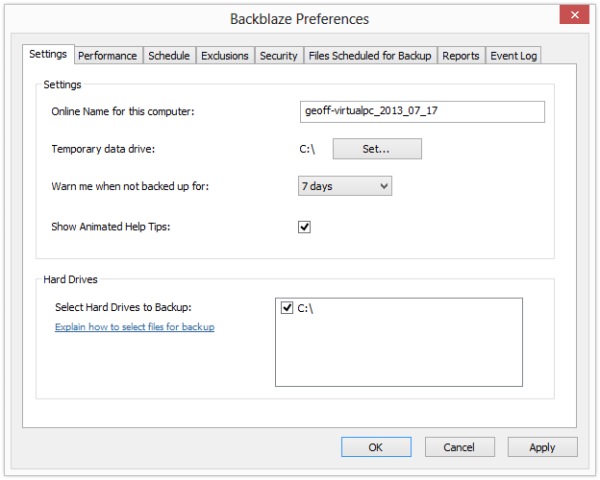600x480 pixels.
Task: Go to the Exclusions tab
Action: click(225, 56)
